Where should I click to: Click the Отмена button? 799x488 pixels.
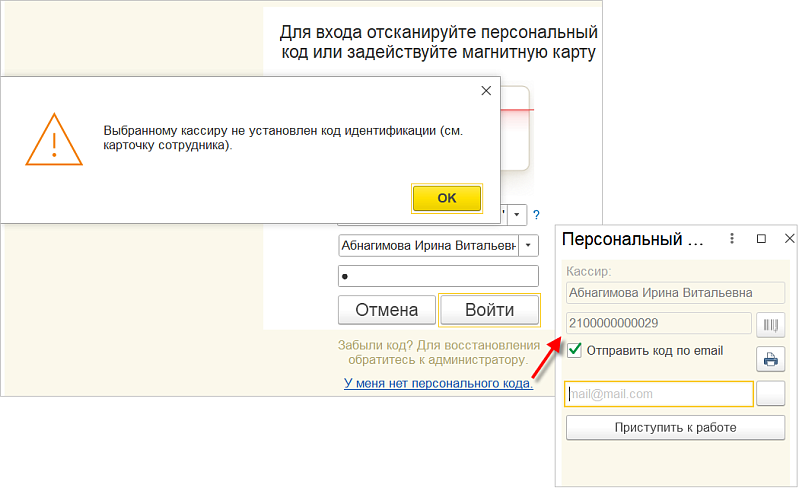point(386,310)
